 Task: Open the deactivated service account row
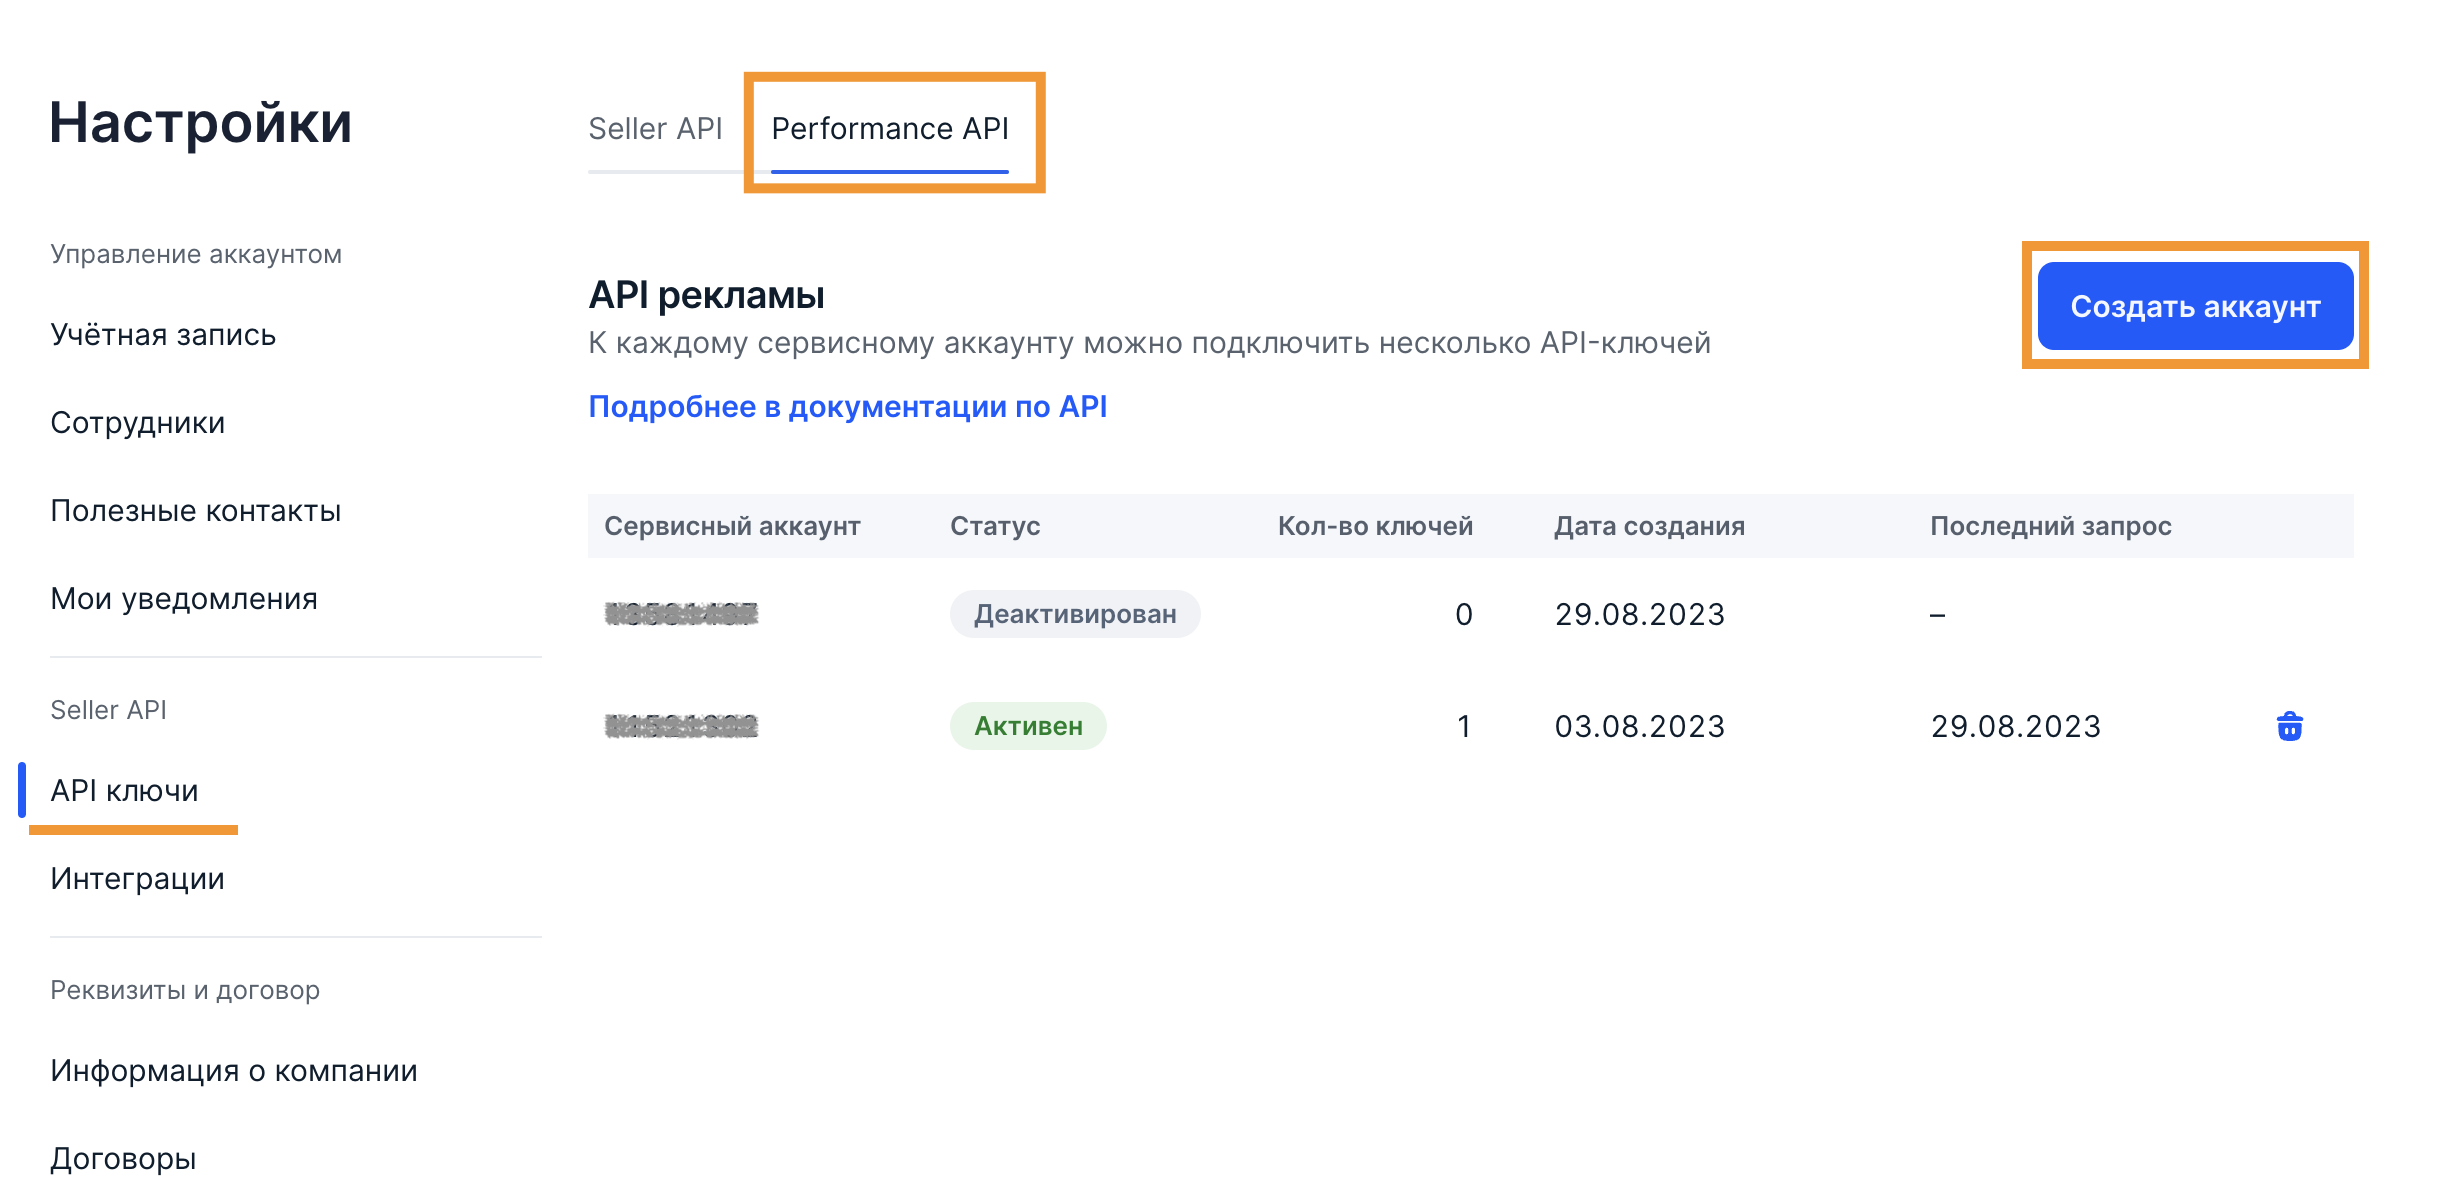(681, 614)
